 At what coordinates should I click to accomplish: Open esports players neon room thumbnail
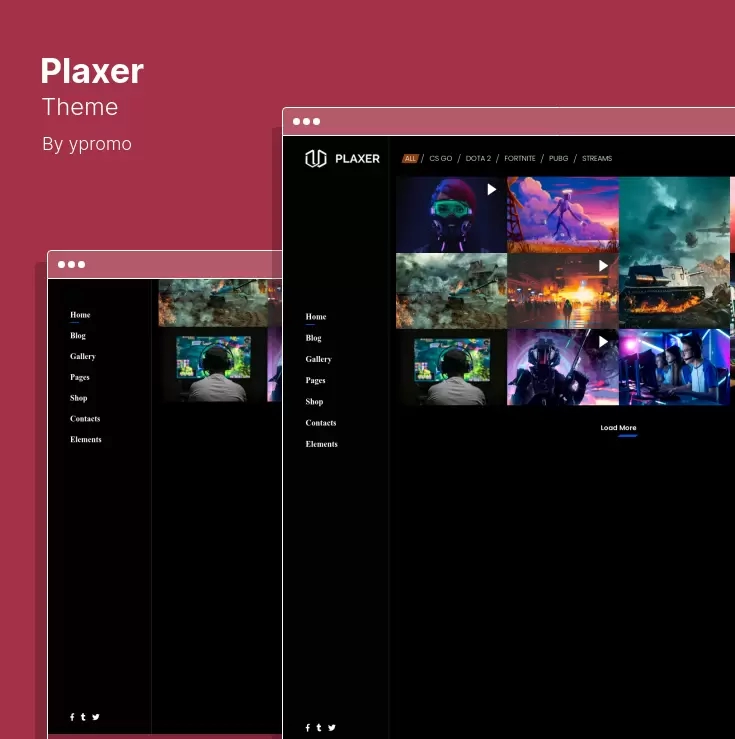(x=674, y=367)
